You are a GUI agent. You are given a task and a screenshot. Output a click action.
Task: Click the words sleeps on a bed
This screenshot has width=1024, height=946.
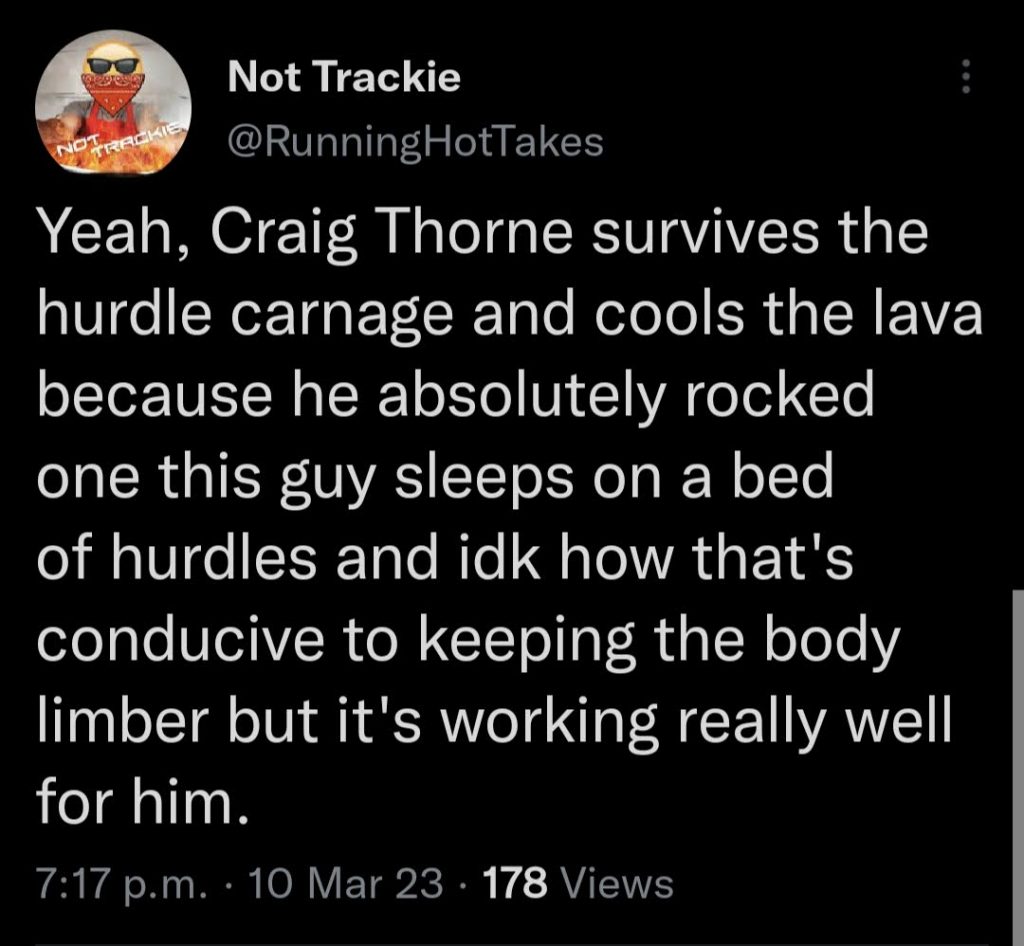pos(613,478)
